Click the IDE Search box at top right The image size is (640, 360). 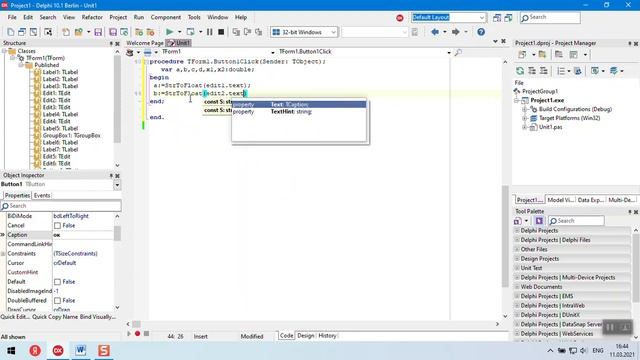point(550,17)
